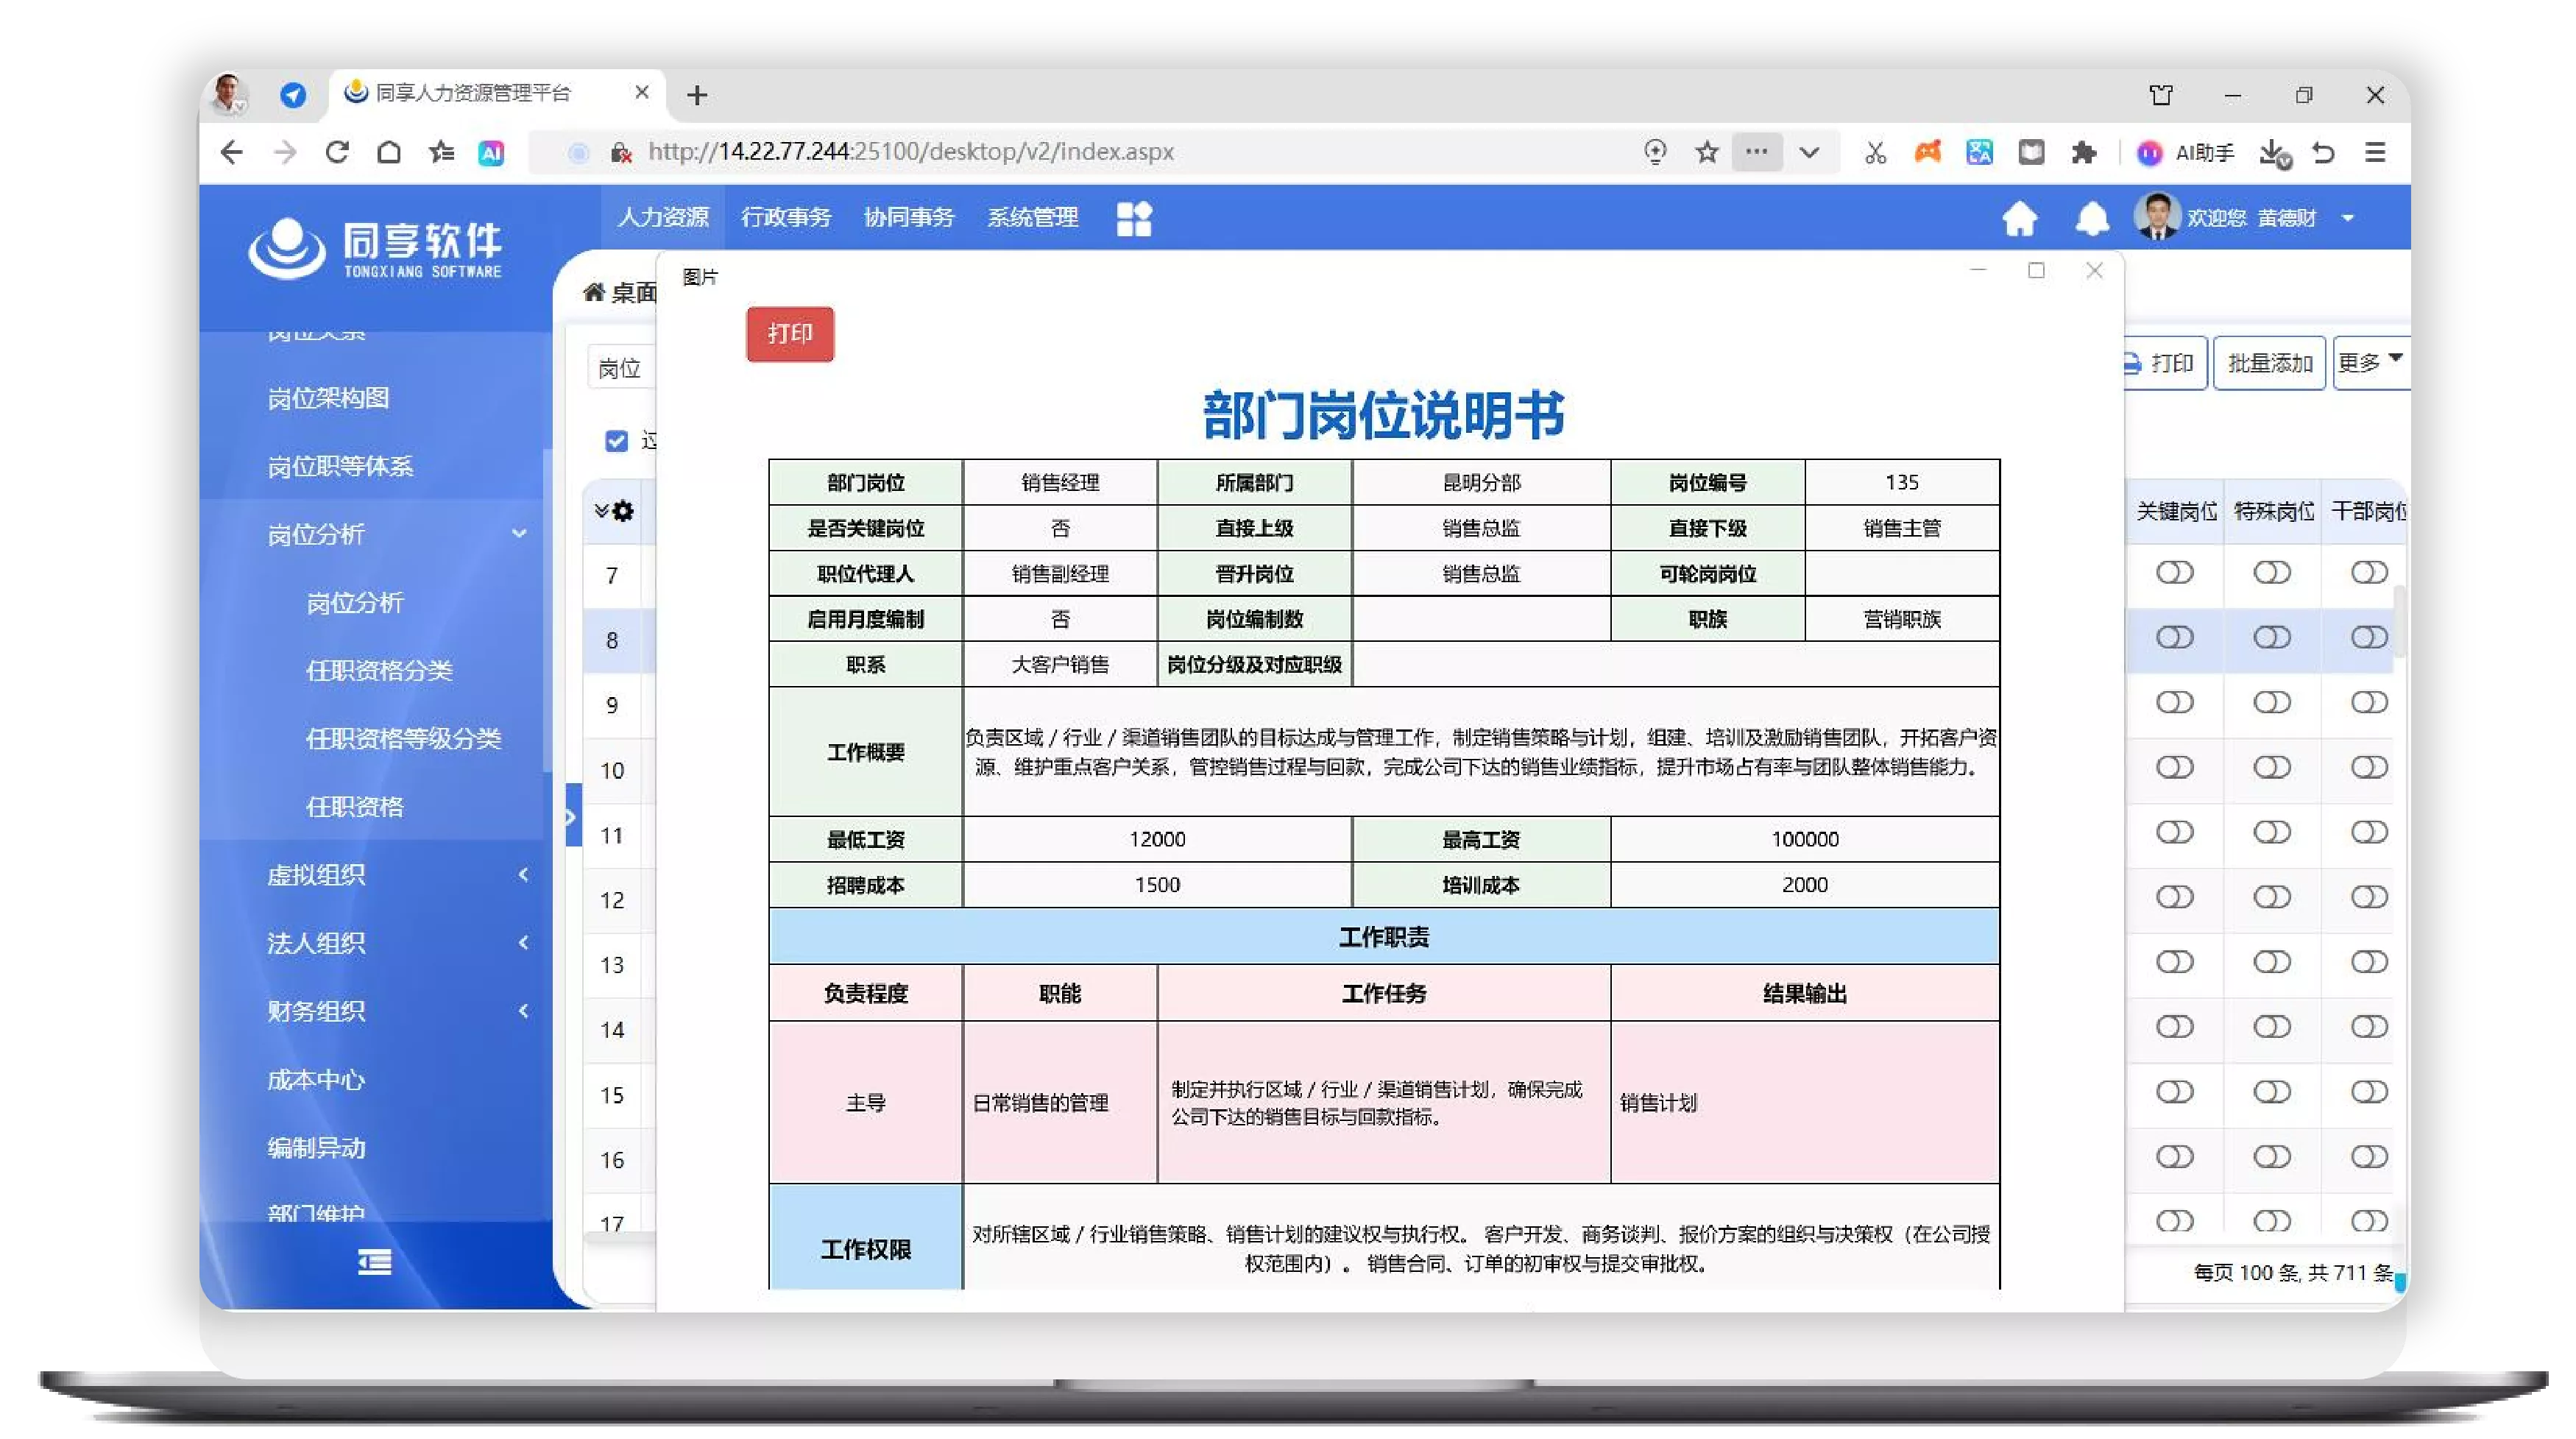Select row 8 in the position list
The height and width of the screenshot is (1439, 2576).
pos(612,640)
